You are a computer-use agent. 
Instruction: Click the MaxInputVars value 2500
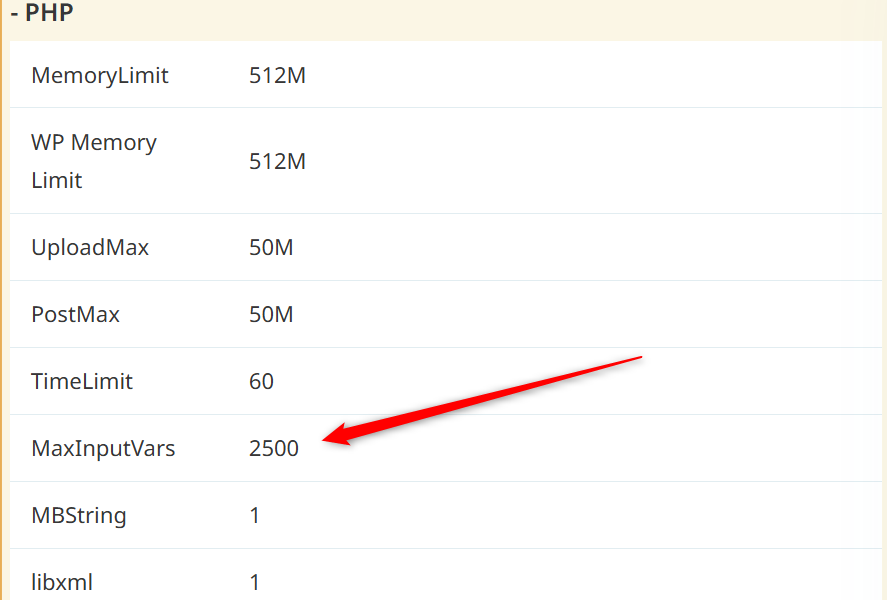274,448
